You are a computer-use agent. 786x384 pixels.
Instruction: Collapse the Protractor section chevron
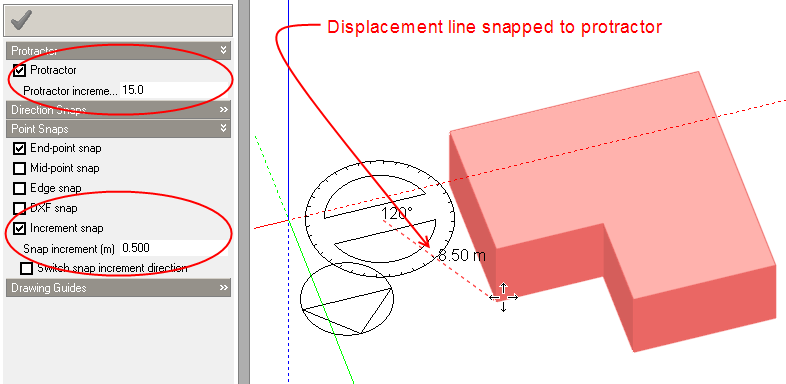(224, 50)
